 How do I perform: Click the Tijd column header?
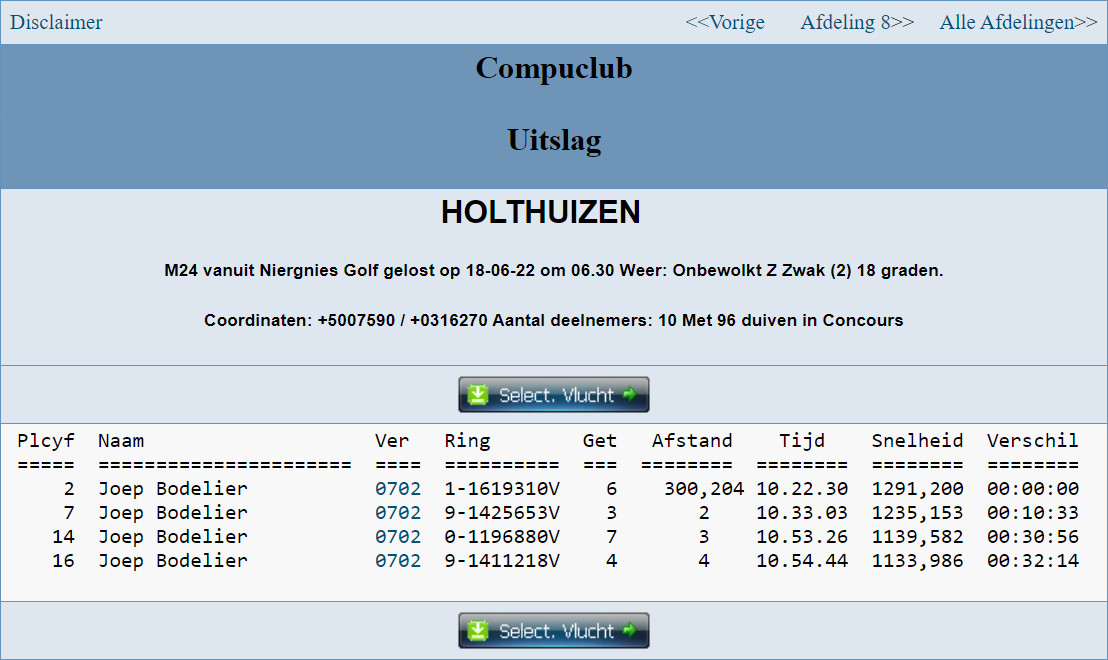point(802,442)
